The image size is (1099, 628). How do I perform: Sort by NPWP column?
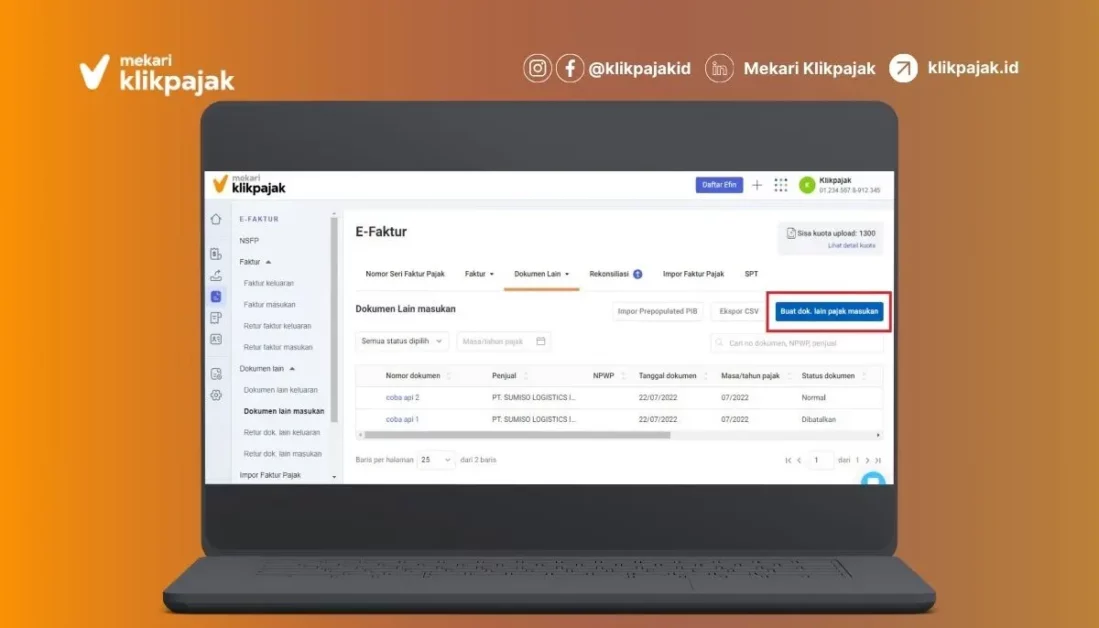pyautogui.click(x=623, y=376)
